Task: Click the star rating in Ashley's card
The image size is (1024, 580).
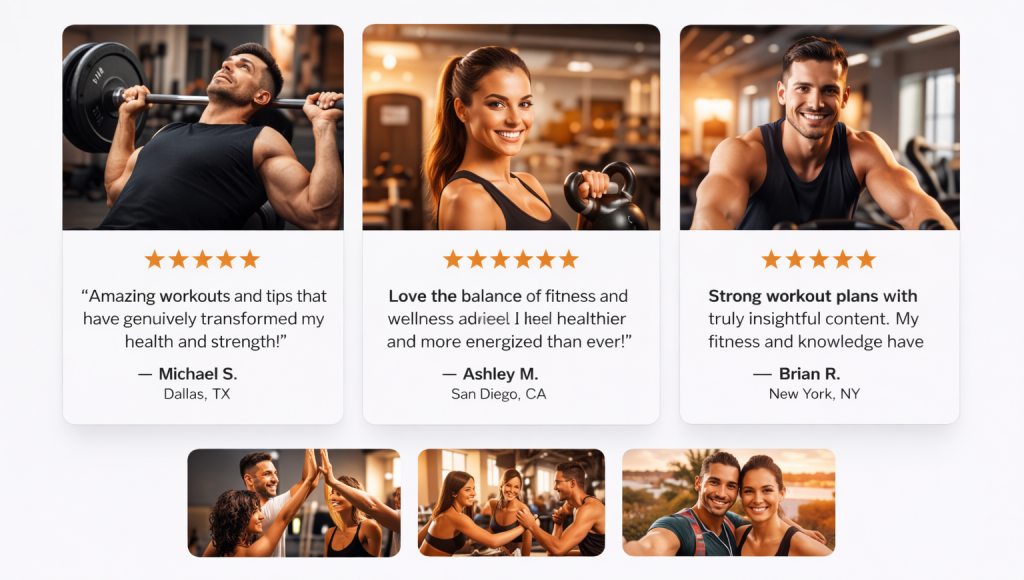Action: pos(511,259)
